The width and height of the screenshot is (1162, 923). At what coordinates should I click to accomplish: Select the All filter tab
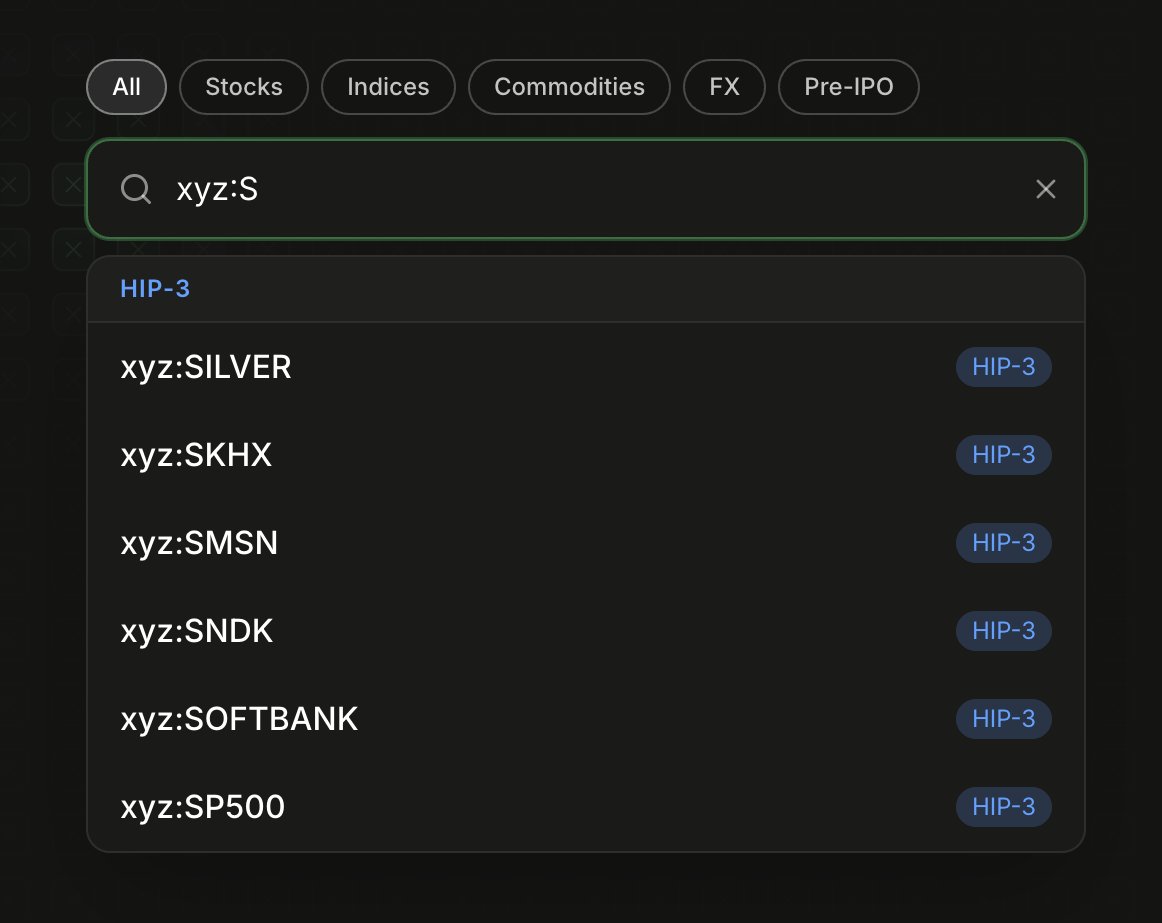tap(127, 87)
